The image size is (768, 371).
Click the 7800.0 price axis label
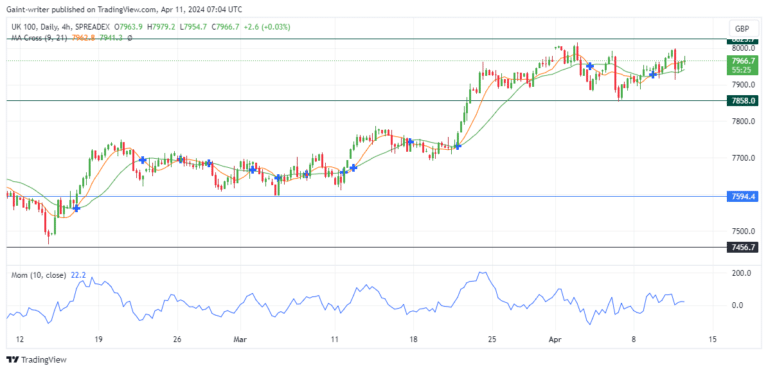[744, 122]
